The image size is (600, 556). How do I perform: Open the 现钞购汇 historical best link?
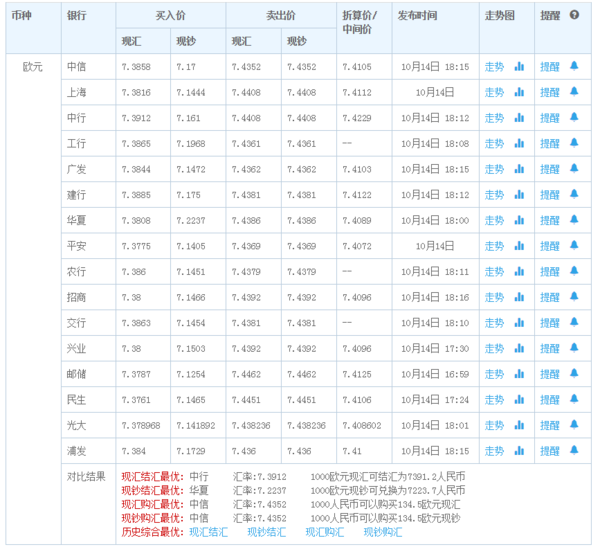pos(383,532)
